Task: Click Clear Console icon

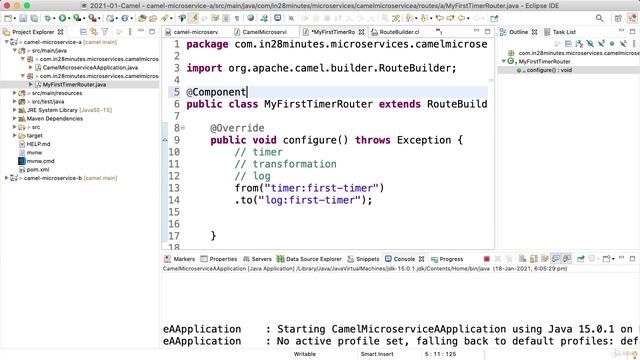Action: [x=522, y=259]
